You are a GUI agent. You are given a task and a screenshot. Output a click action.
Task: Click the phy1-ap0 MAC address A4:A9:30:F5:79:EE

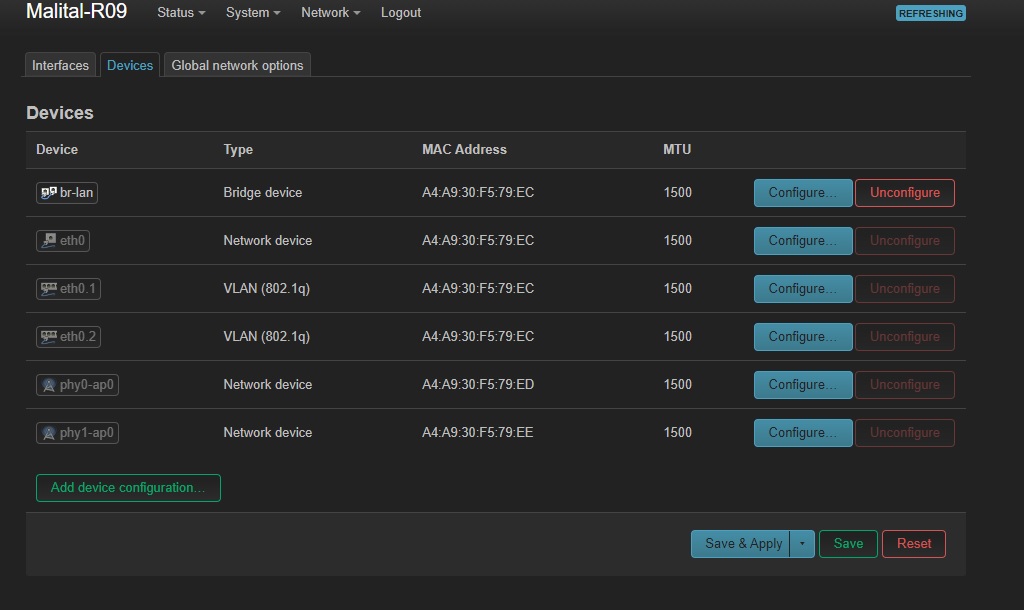click(477, 432)
